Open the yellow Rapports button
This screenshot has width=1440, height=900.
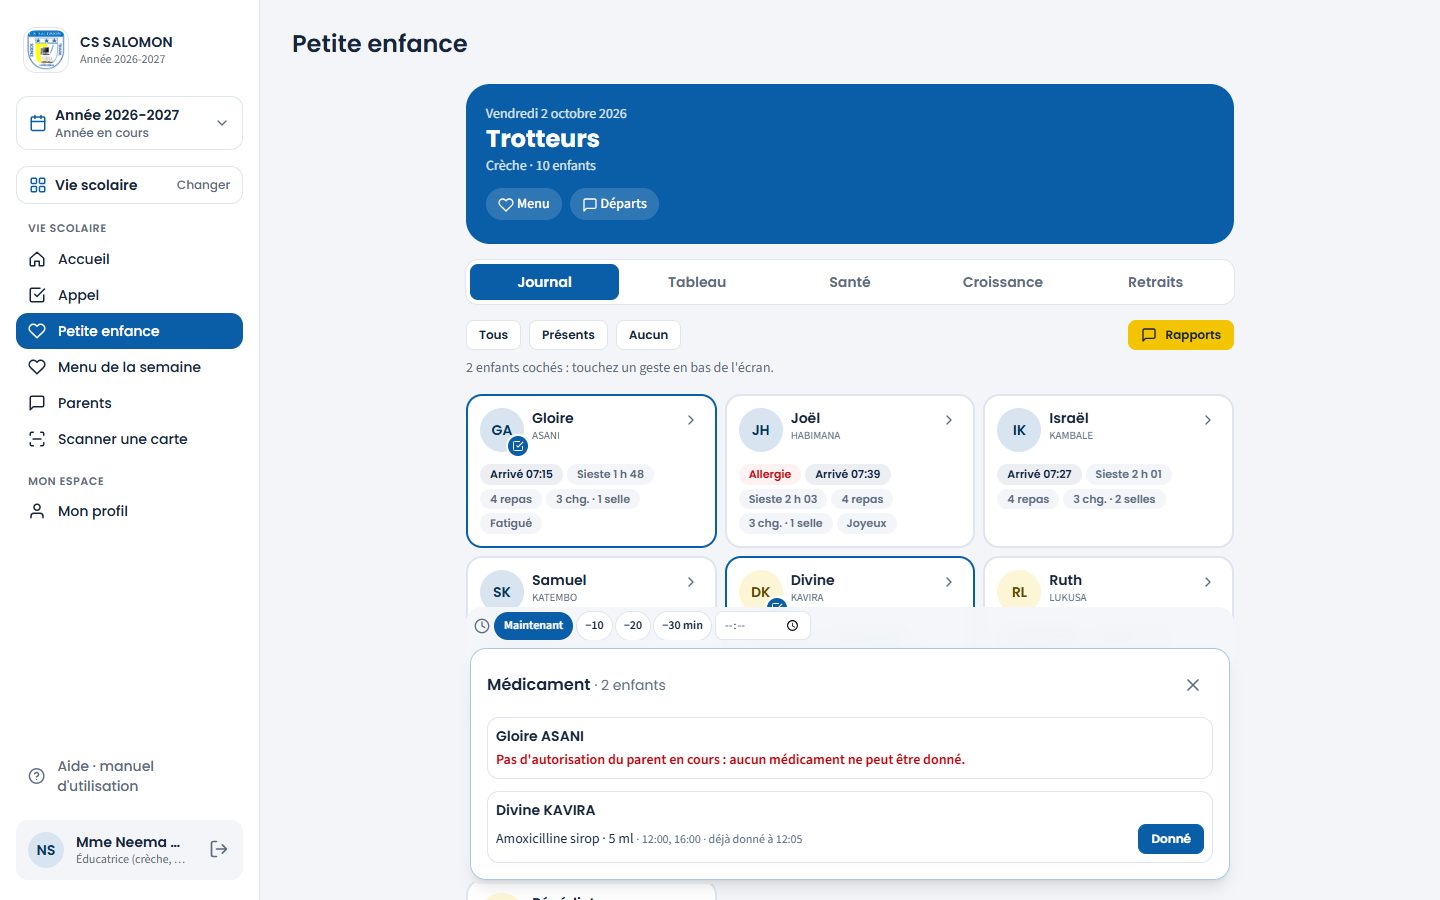pos(1181,335)
